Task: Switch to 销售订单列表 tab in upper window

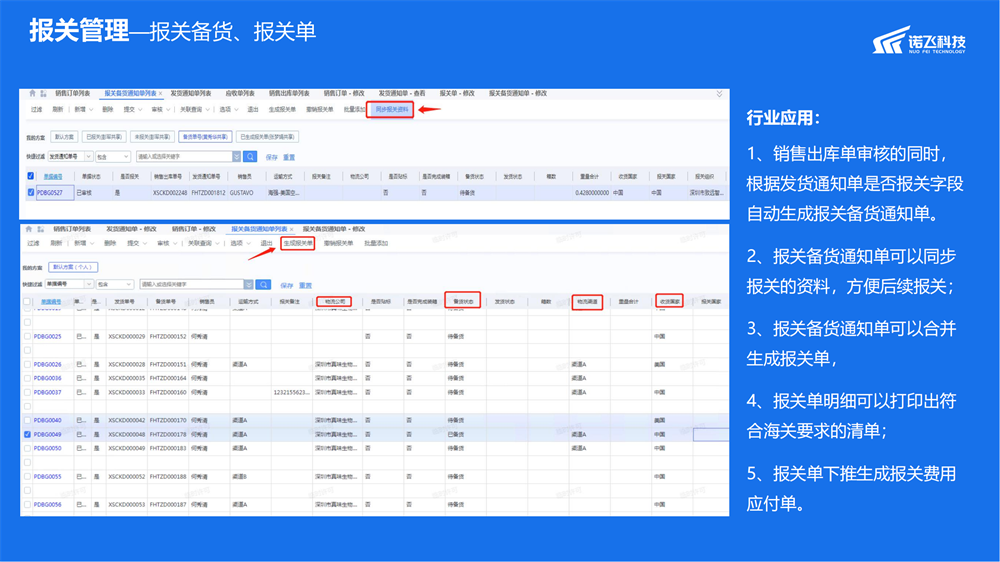Action: (x=72, y=94)
